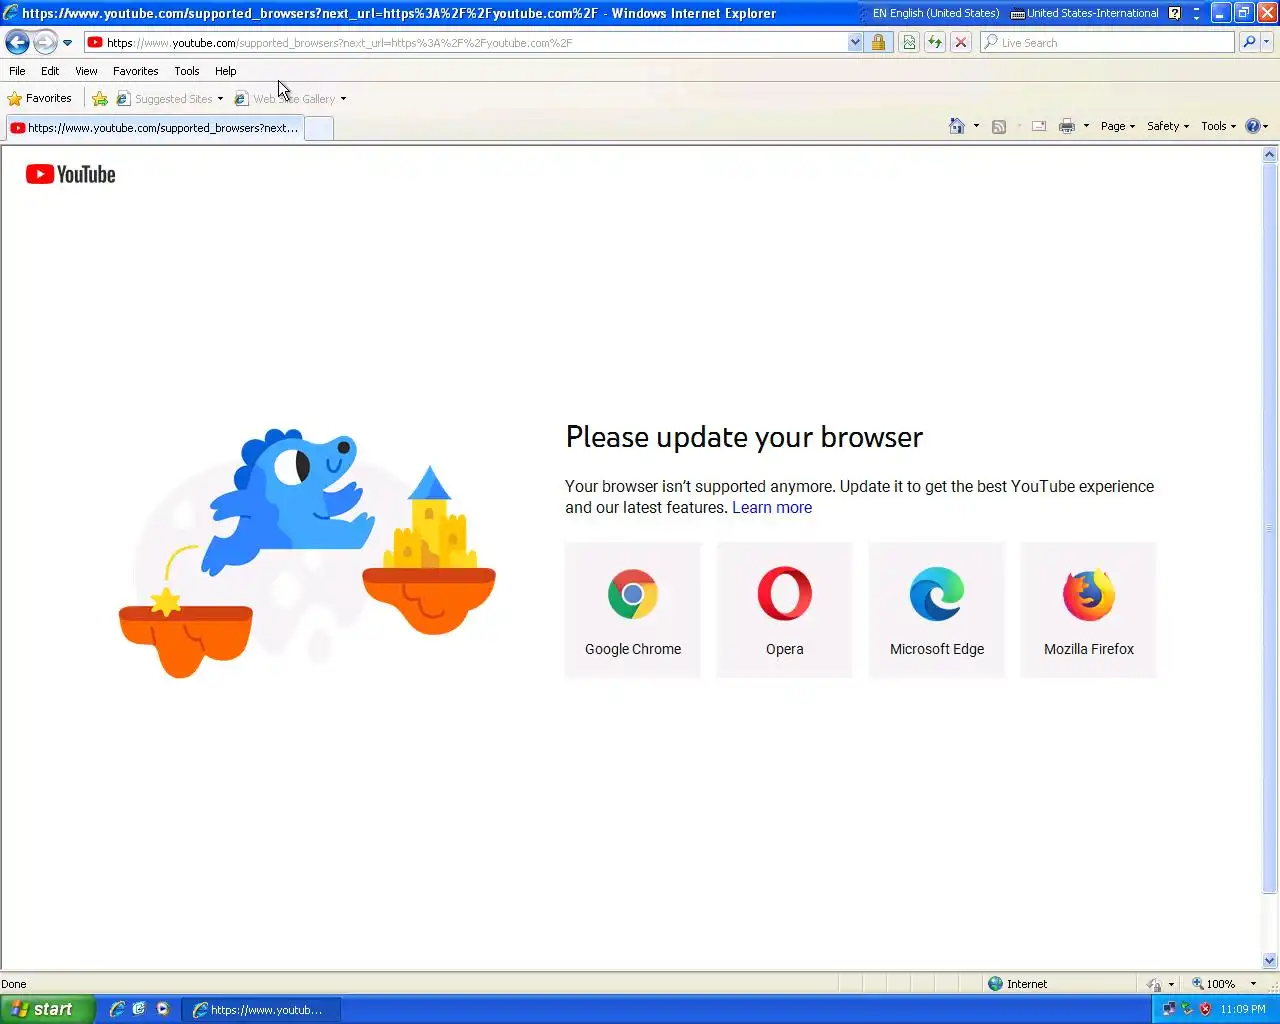Click the clock showing 11:09 PM
The image size is (1280, 1024).
(x=1243, y=1009)
